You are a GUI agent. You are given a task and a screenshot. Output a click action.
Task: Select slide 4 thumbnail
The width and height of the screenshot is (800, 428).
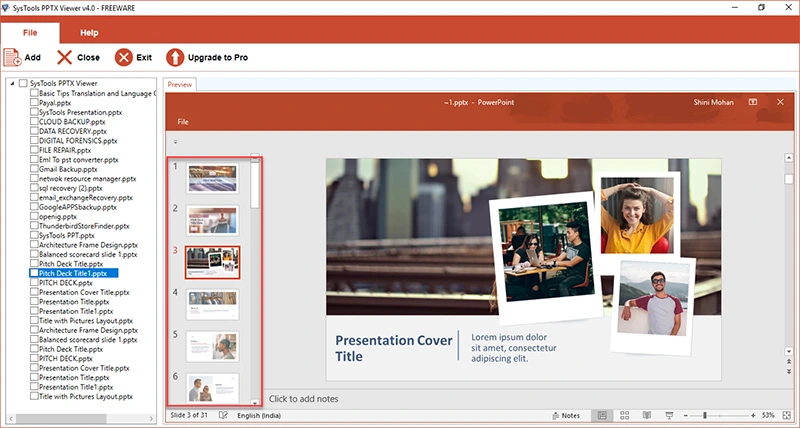(x=212, y=305)
